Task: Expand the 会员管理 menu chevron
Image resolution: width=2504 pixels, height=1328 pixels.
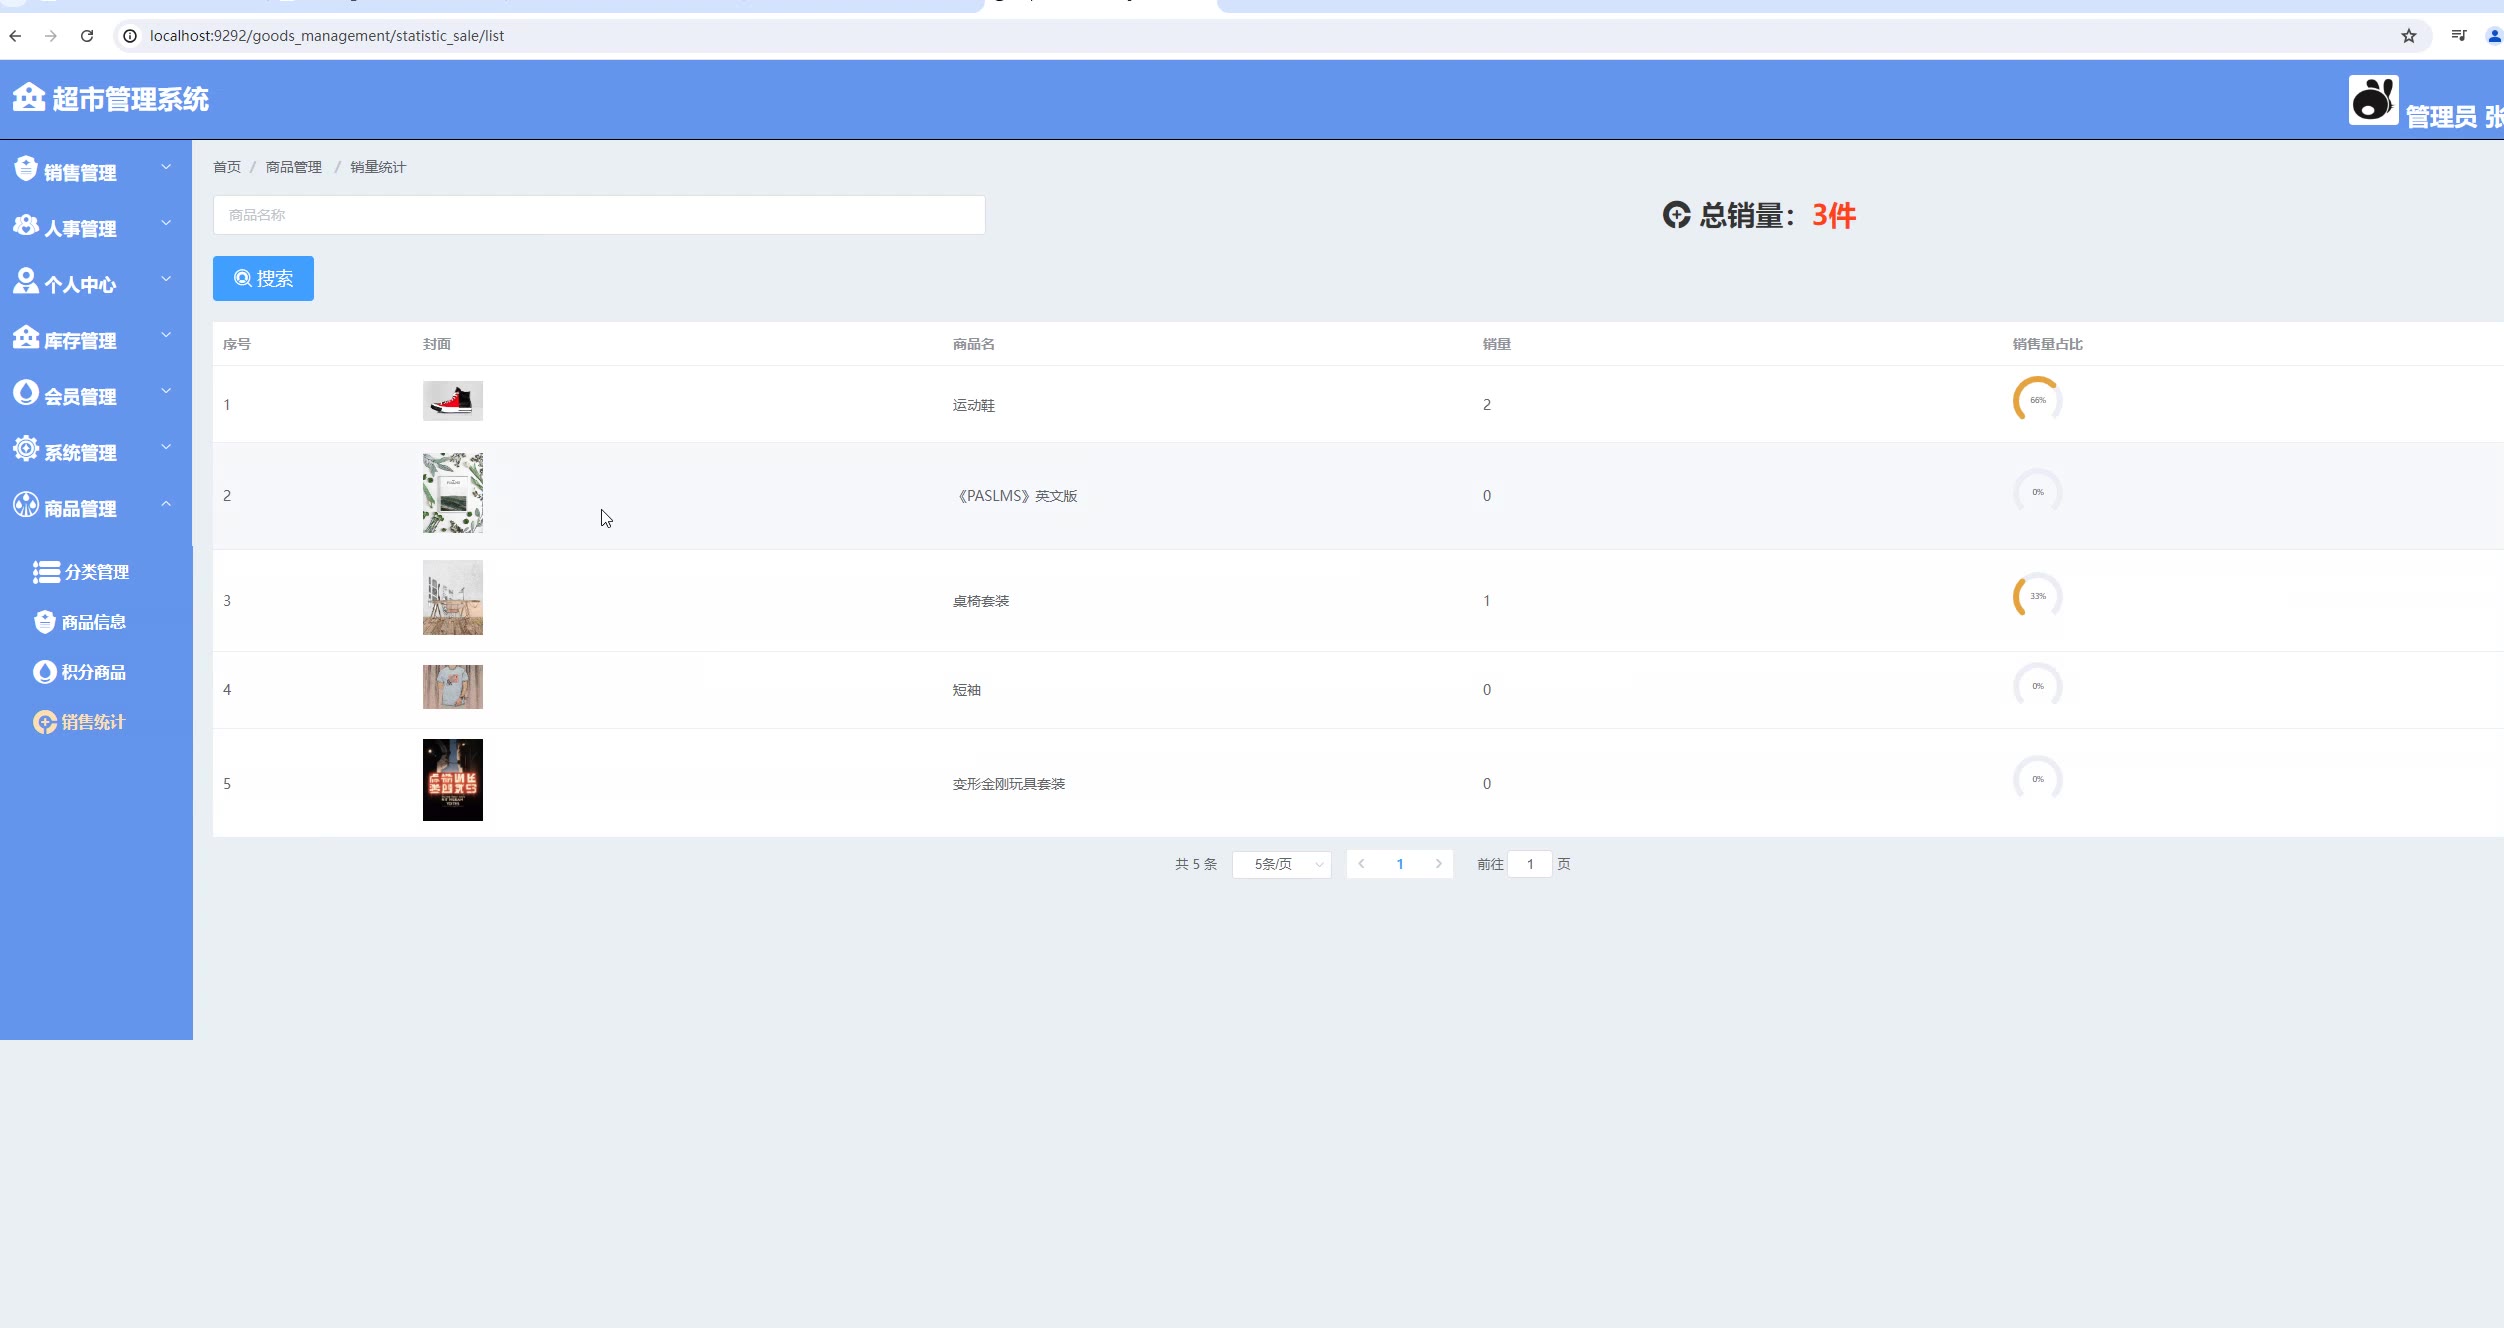Action: 166,392
